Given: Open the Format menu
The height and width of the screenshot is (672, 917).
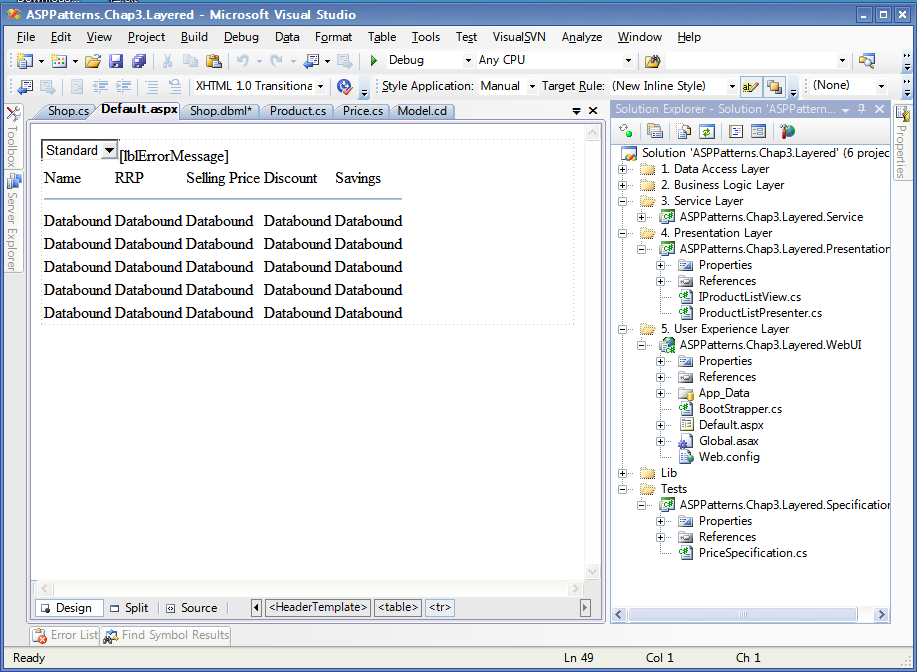Looking at the screenshot, I should click(333, 37).
